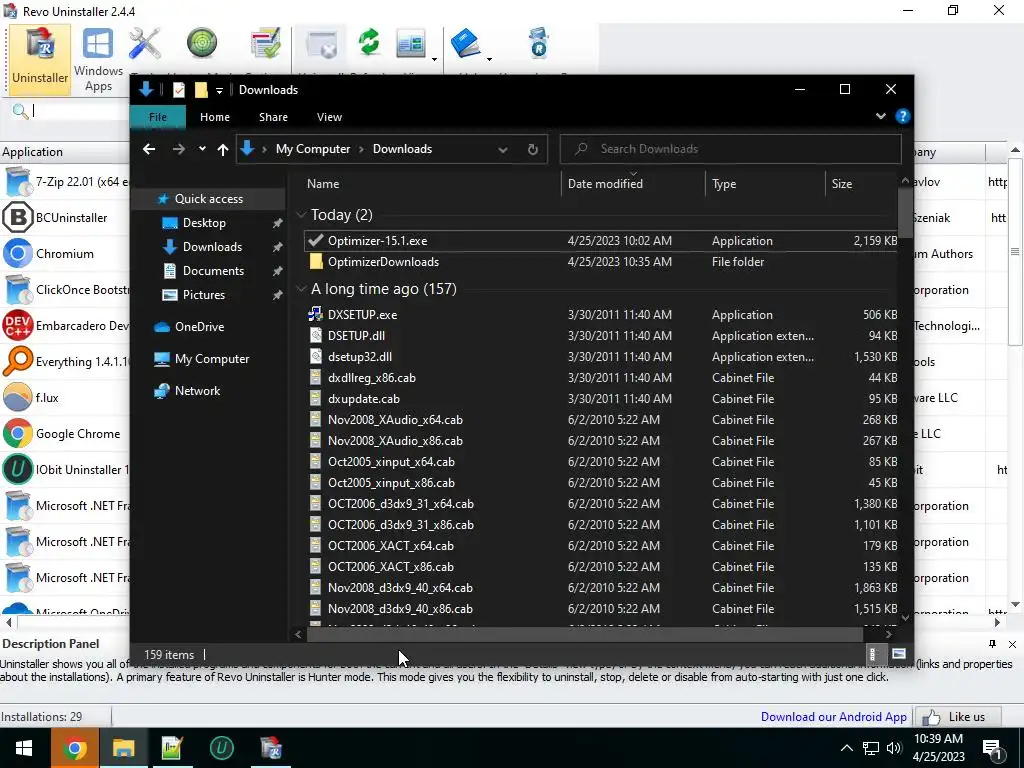Open the File tab in Explorer

coord(158,117)
